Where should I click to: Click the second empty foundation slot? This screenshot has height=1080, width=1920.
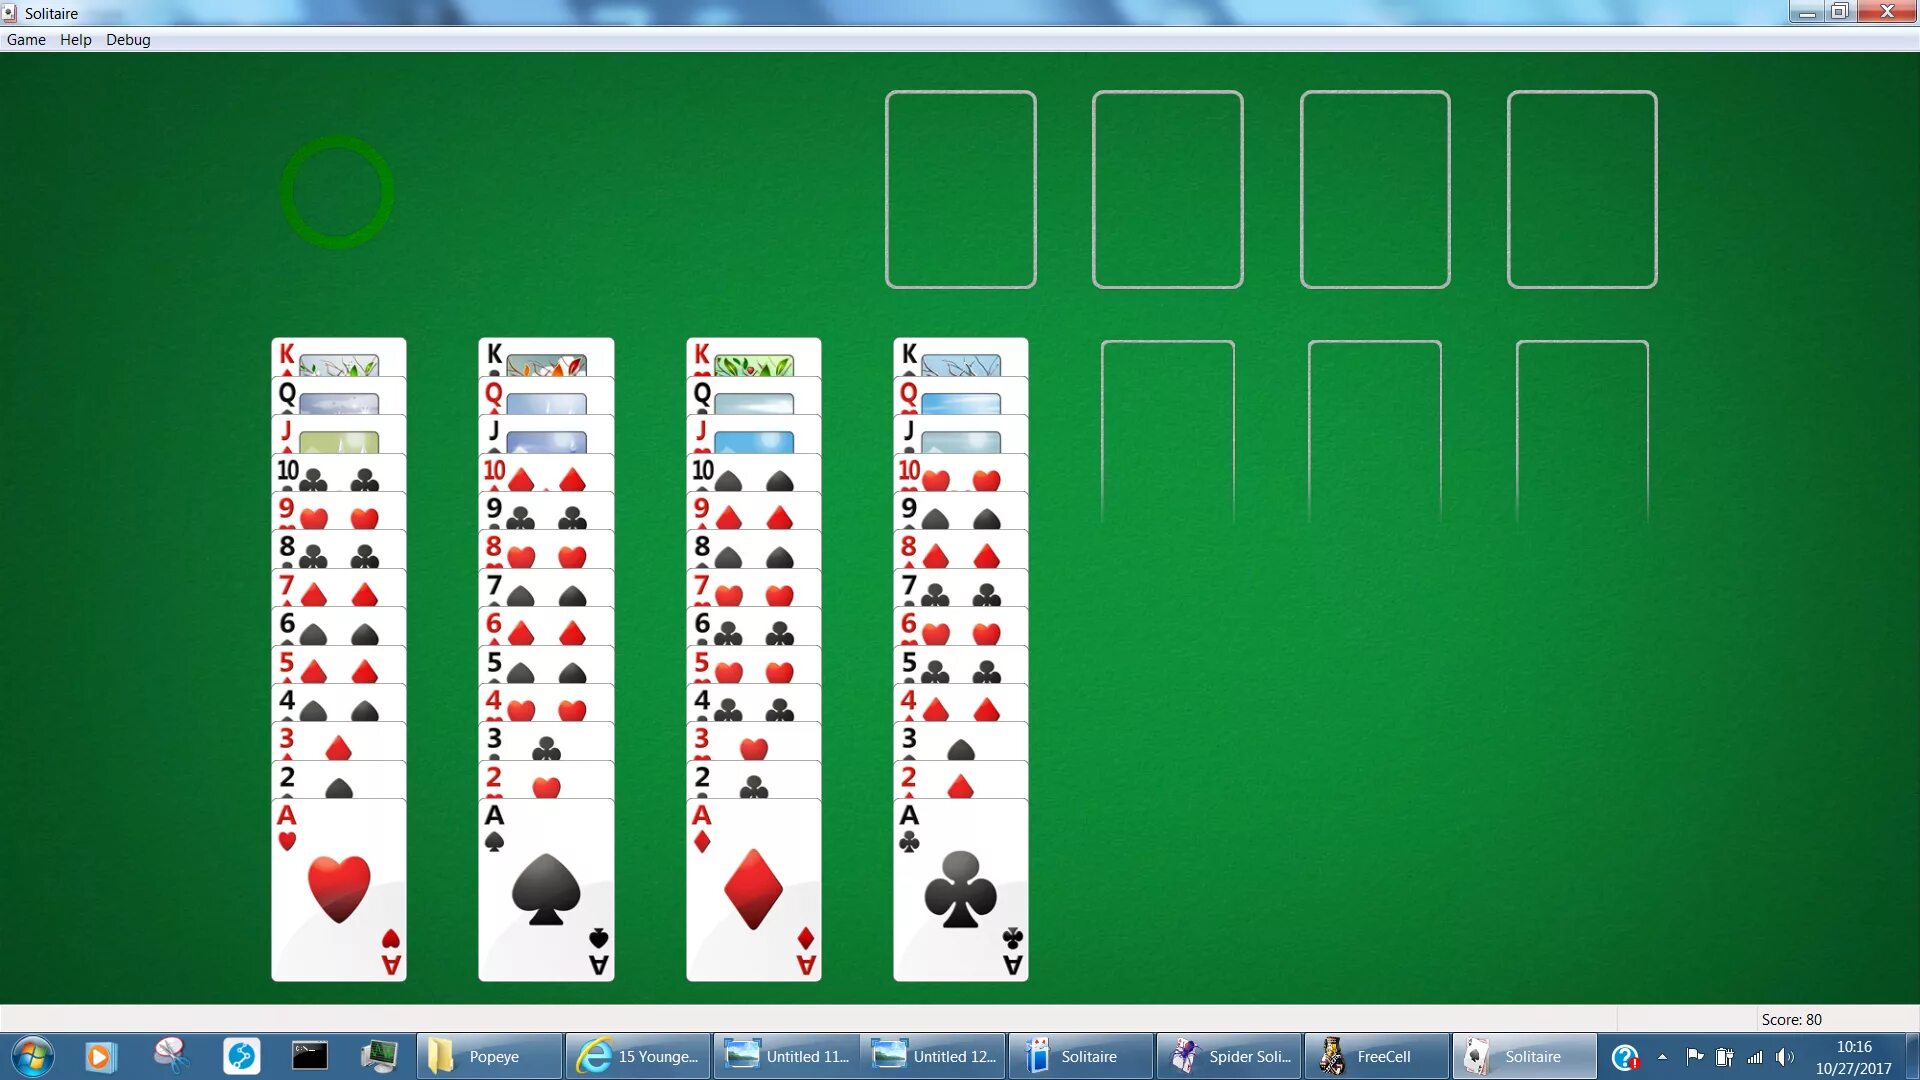(x=1166, y=190)
